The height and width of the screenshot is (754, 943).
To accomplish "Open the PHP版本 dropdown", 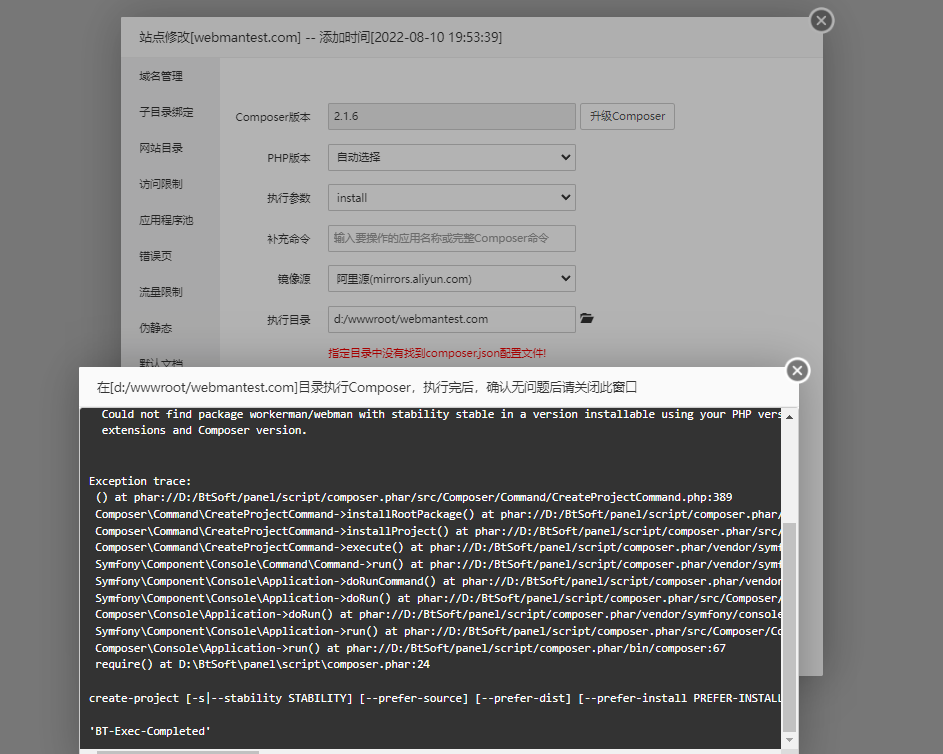I will click(x=452, y=157).
